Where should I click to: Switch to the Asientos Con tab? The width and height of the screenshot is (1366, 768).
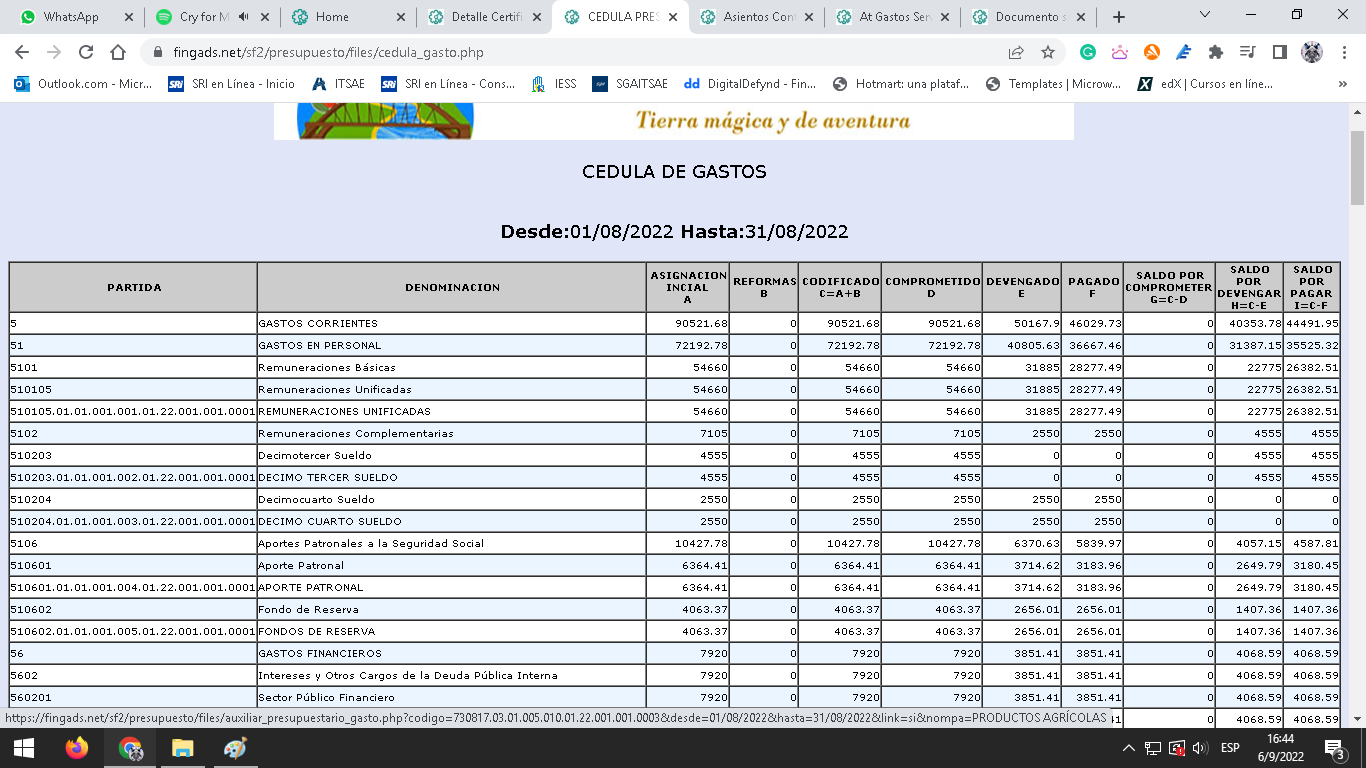click(758, 17)
